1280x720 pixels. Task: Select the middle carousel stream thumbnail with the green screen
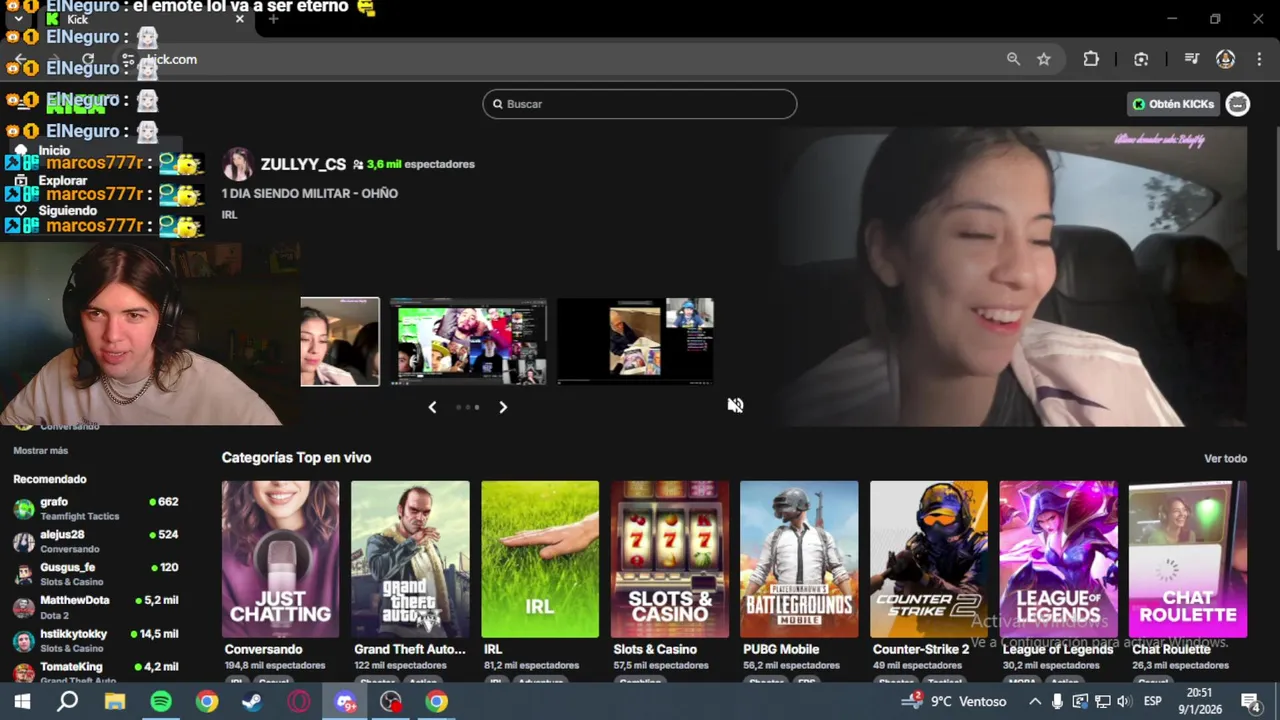tap(468, 341)
